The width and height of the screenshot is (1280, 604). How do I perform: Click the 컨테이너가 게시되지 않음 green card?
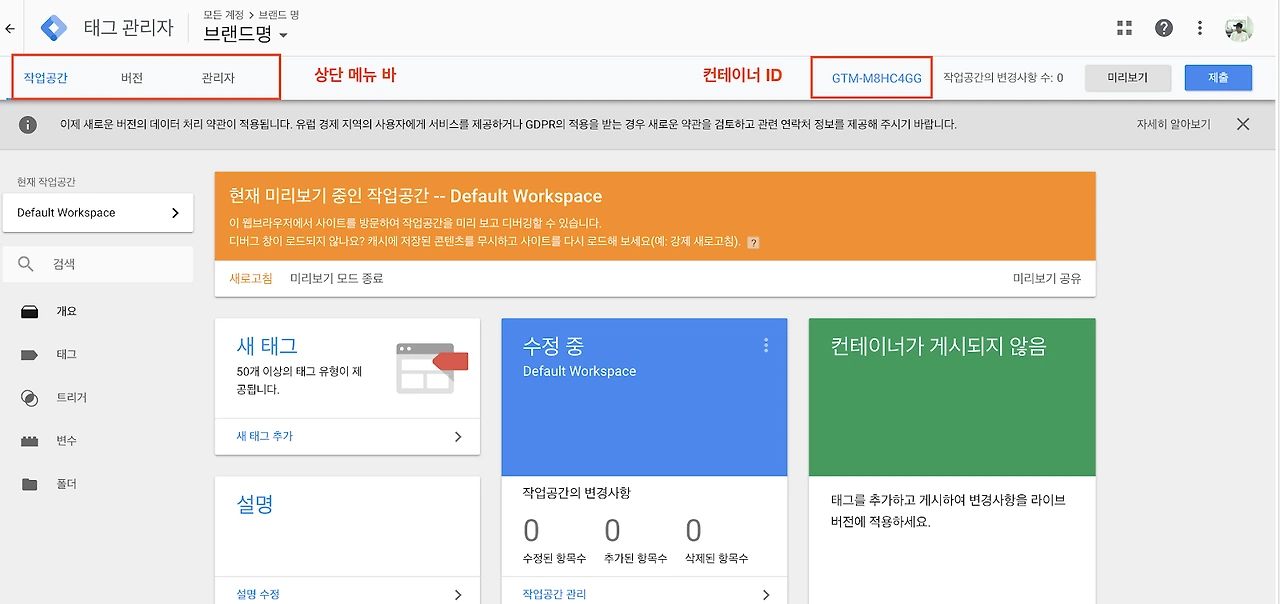[952, 397]
